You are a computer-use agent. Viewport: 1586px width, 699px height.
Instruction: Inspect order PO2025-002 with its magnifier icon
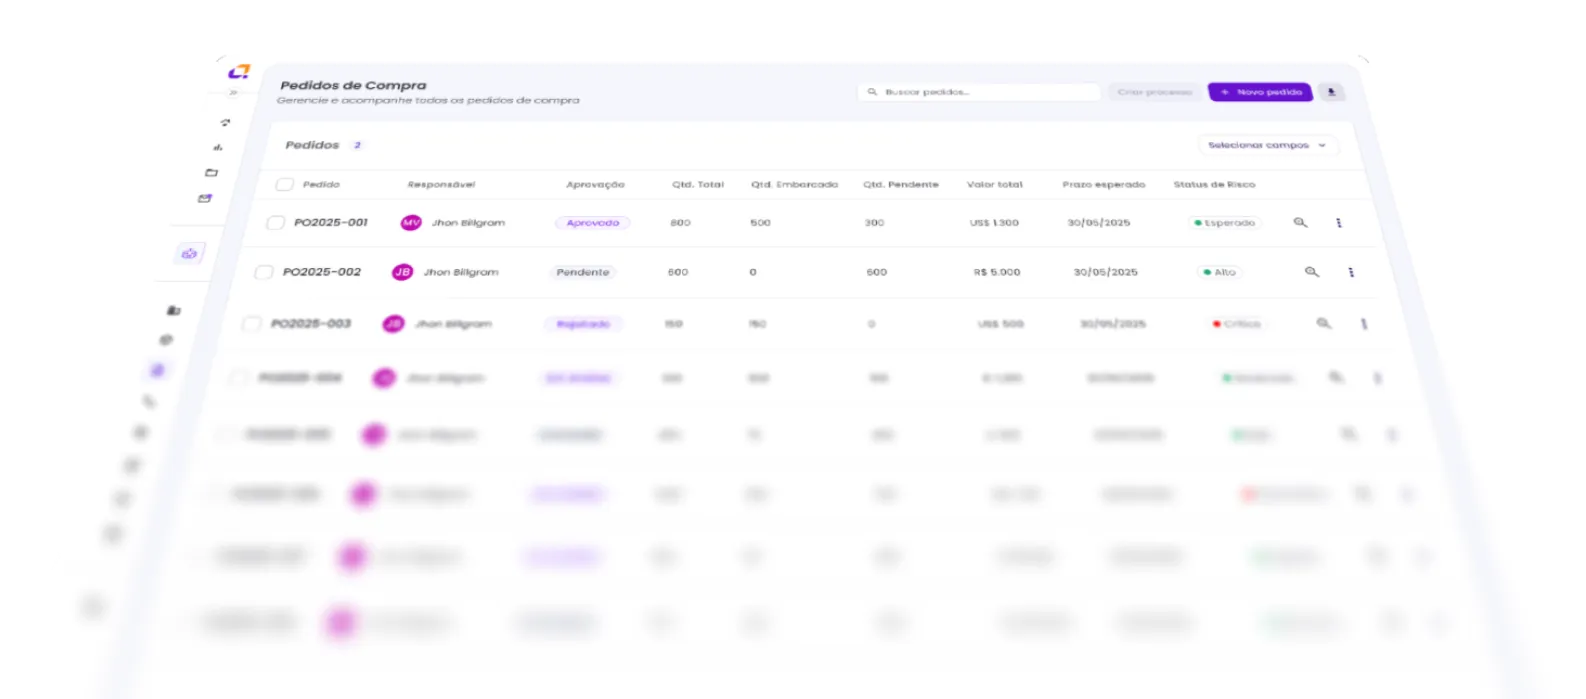click(x=1312, y=272)
